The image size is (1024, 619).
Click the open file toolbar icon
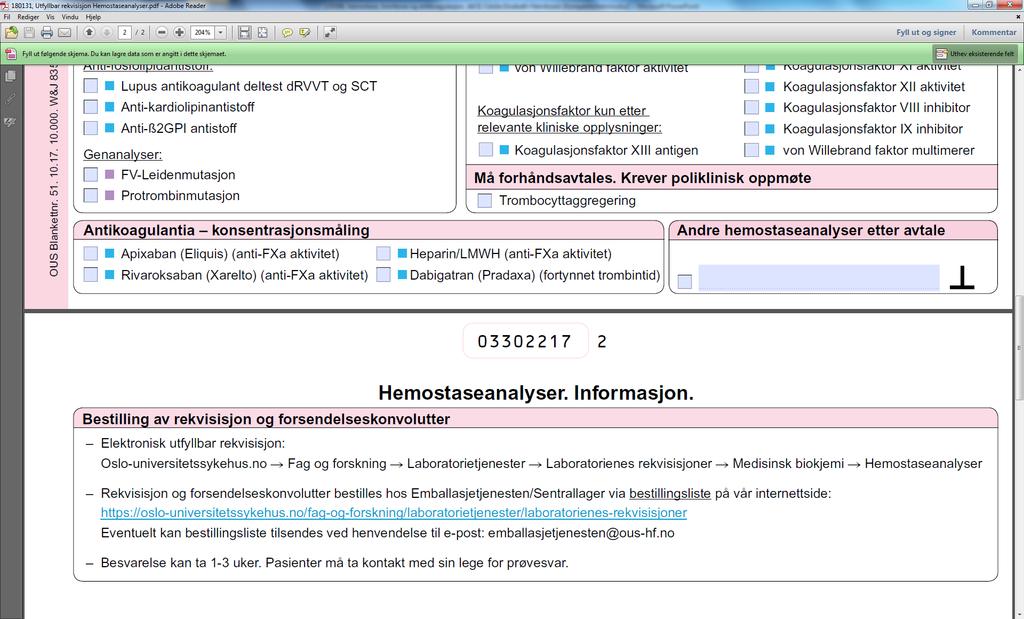[11, 32]
